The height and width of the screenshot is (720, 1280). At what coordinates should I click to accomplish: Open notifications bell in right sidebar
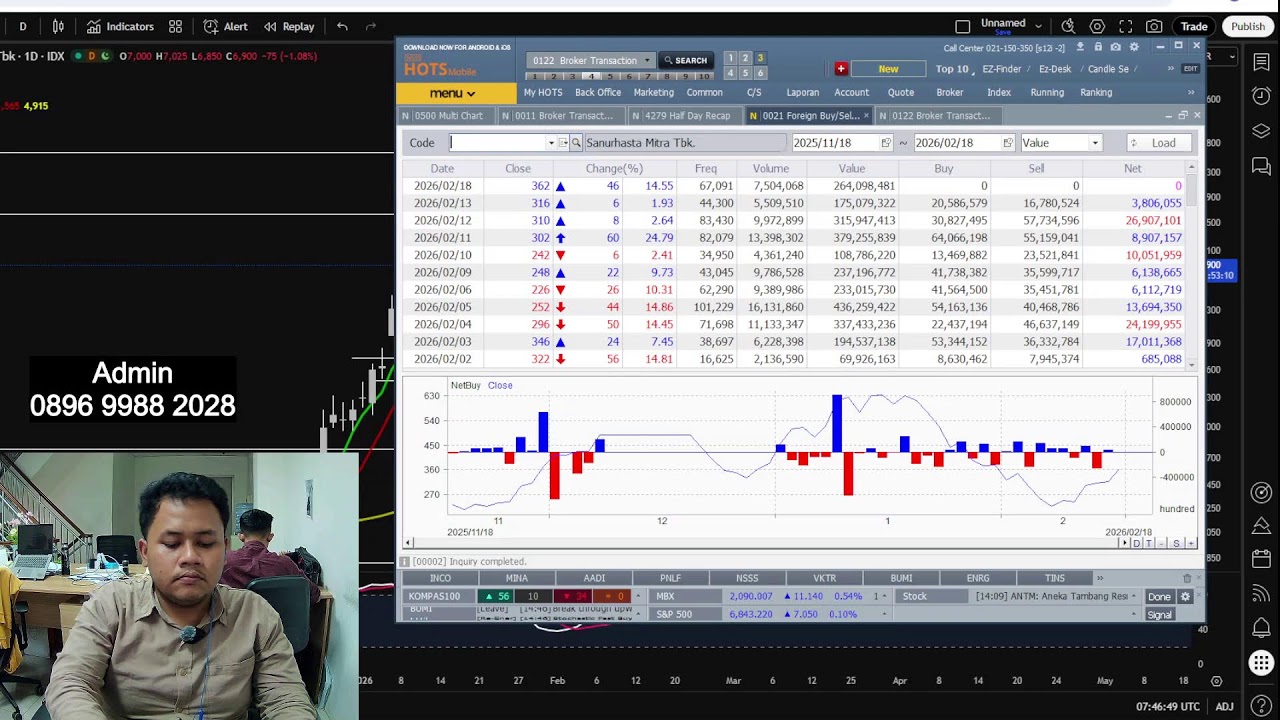pyautogui.click(x=1261, y=628)
